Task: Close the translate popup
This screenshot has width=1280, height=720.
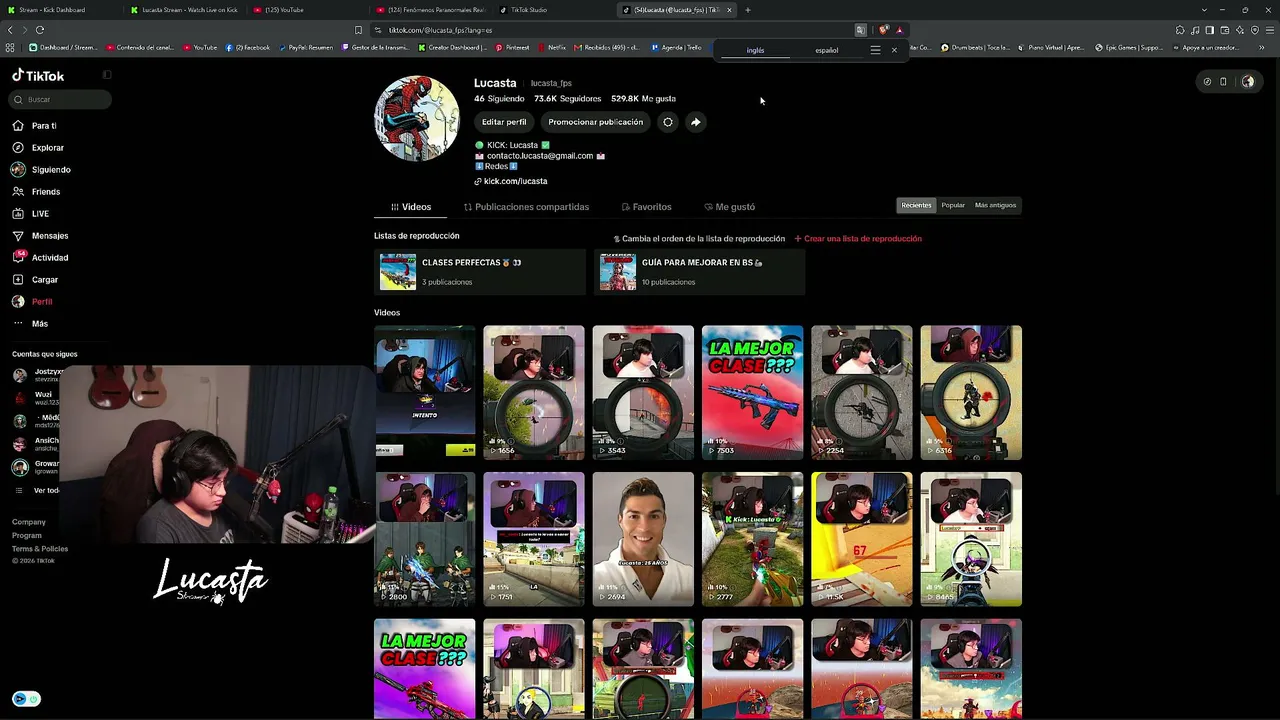Action: (x=894, y=50)
